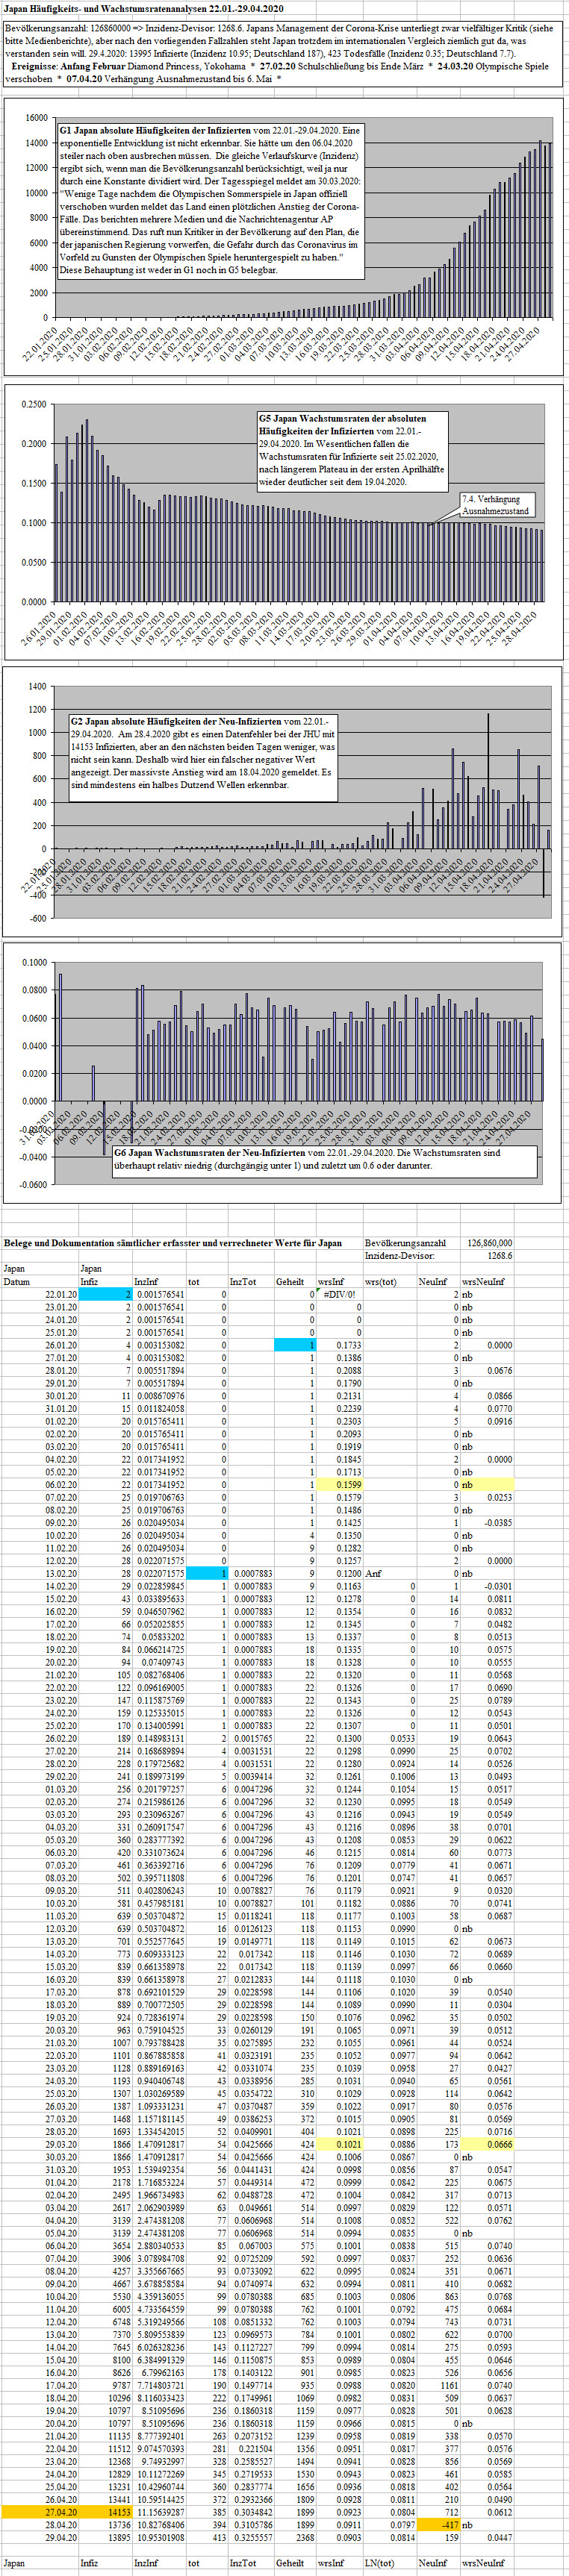Image resolution: width=569 pixels, height=2576 pixels.
Task: Select the '#DIV/0!' error cell
Action: (x=339, y=1294)
